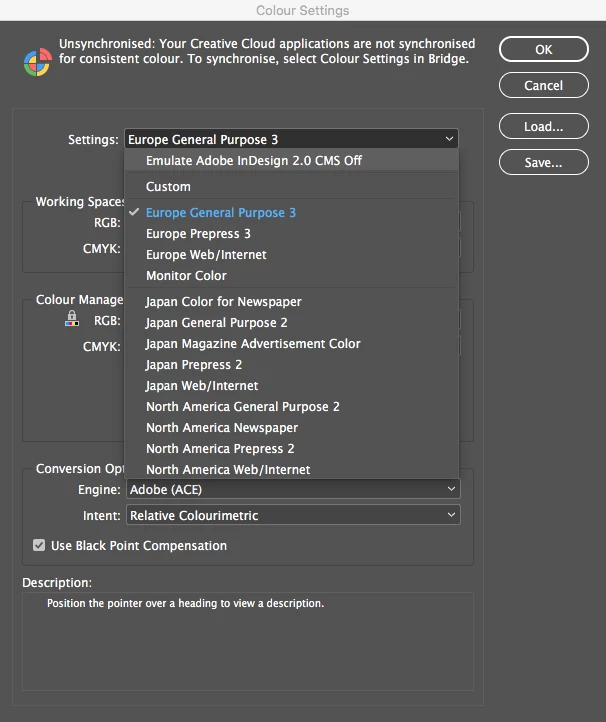Choose North America Web/Internet preset
This screenshot has width=606, height=722.
pos(291,469)
